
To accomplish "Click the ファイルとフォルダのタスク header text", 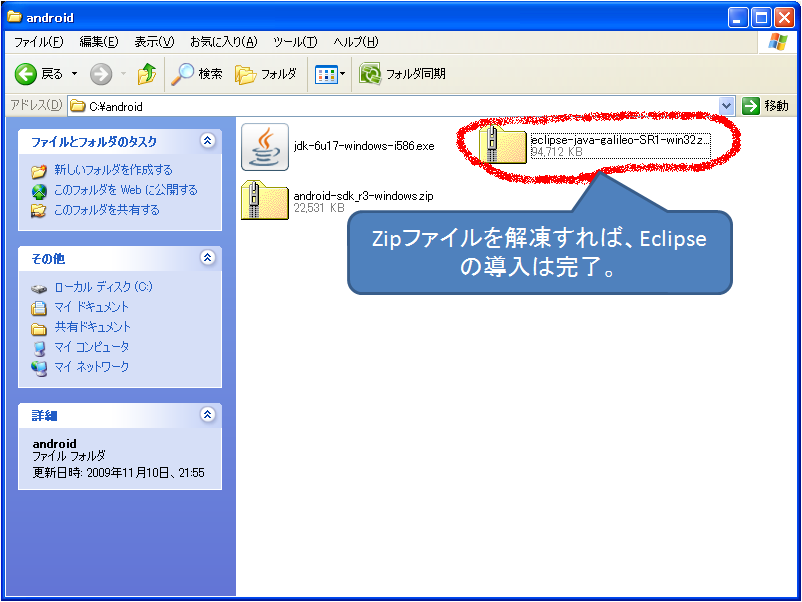I will click(x=94, y=142).
